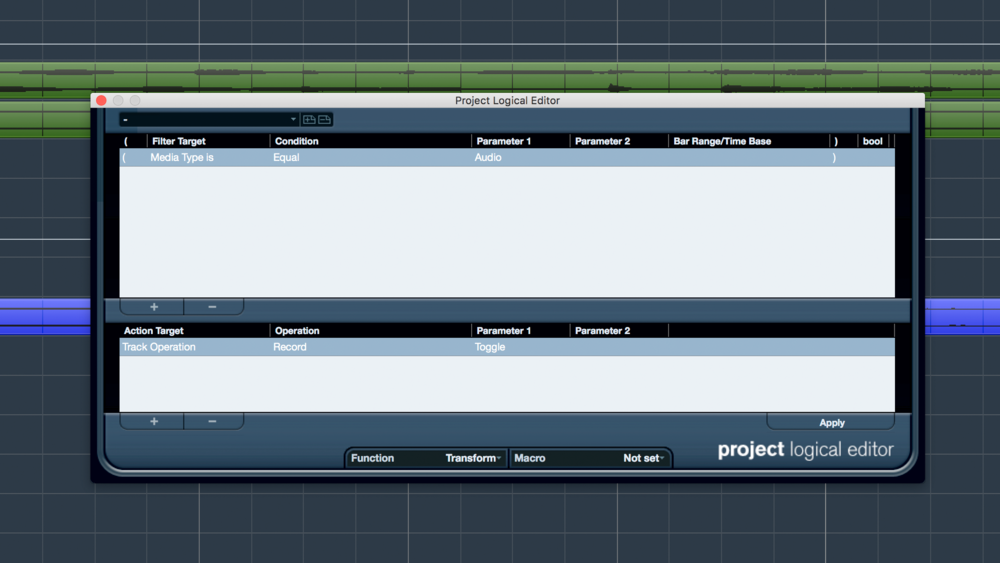Change the Equal condition cell
Image resolution: width=1000 pixels, height=563 pixels.
coord(370,158)
